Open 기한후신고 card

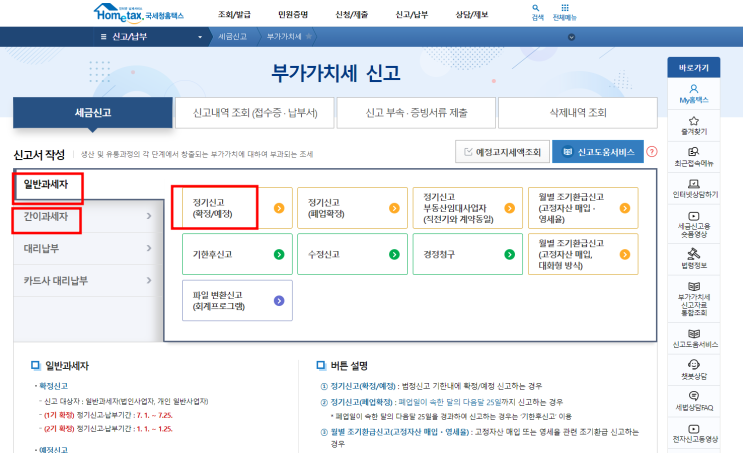coord(237,254)
